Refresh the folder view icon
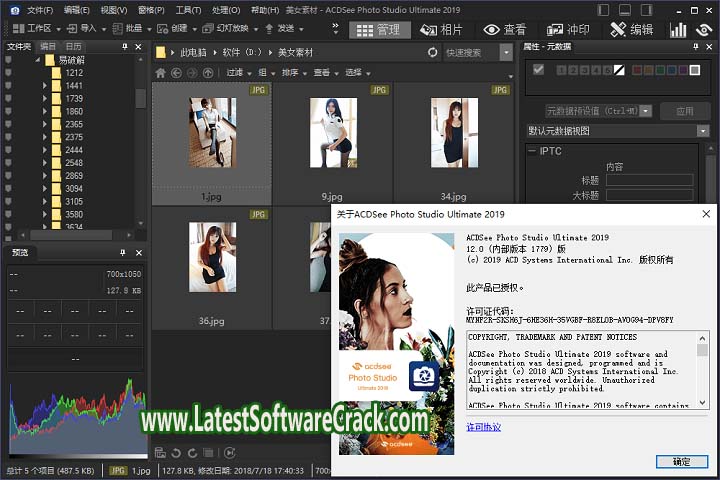 433,52
